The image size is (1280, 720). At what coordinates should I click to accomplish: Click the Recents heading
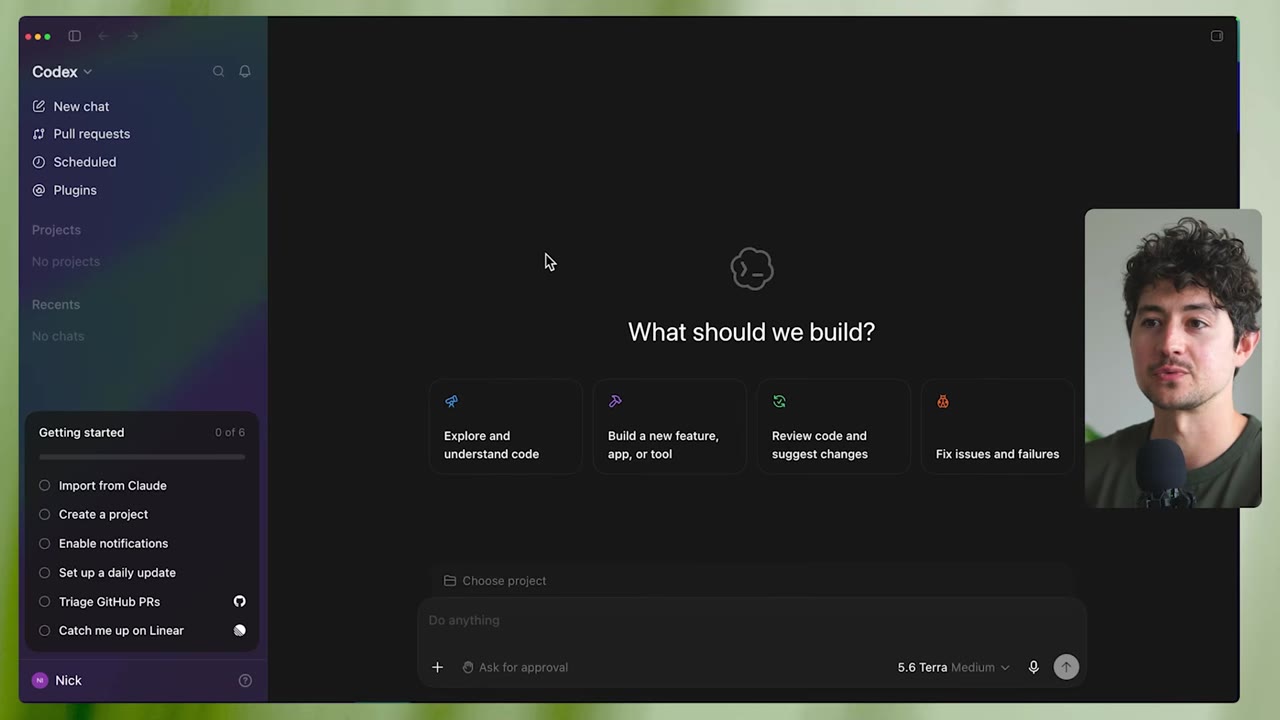click(x=56, y=305)
